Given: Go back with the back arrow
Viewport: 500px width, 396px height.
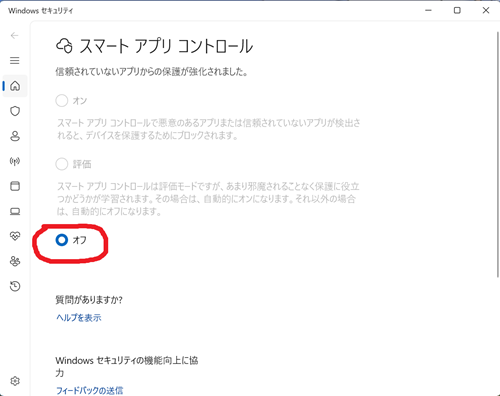Looking at the screenshot, I should [14, 35].
